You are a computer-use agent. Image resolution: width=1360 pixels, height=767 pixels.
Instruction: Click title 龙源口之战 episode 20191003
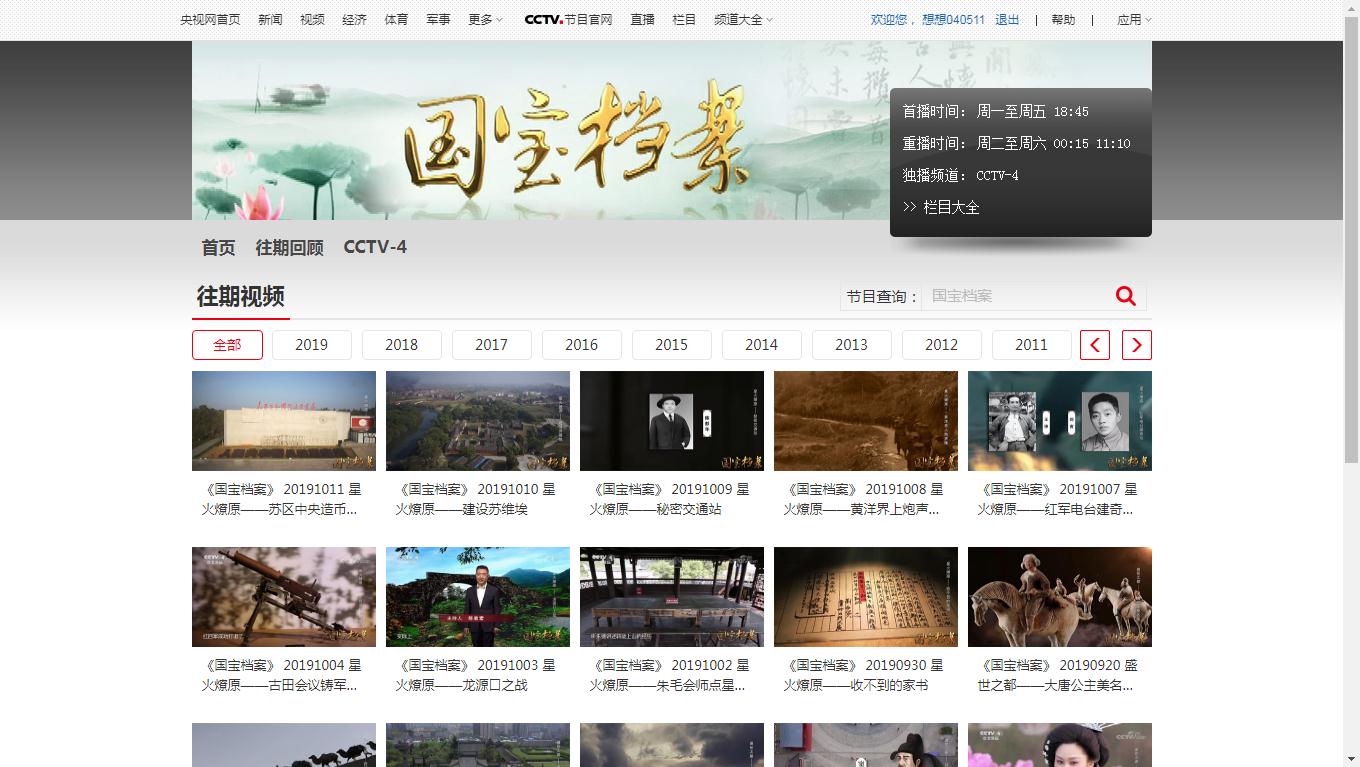coord(476,675)
